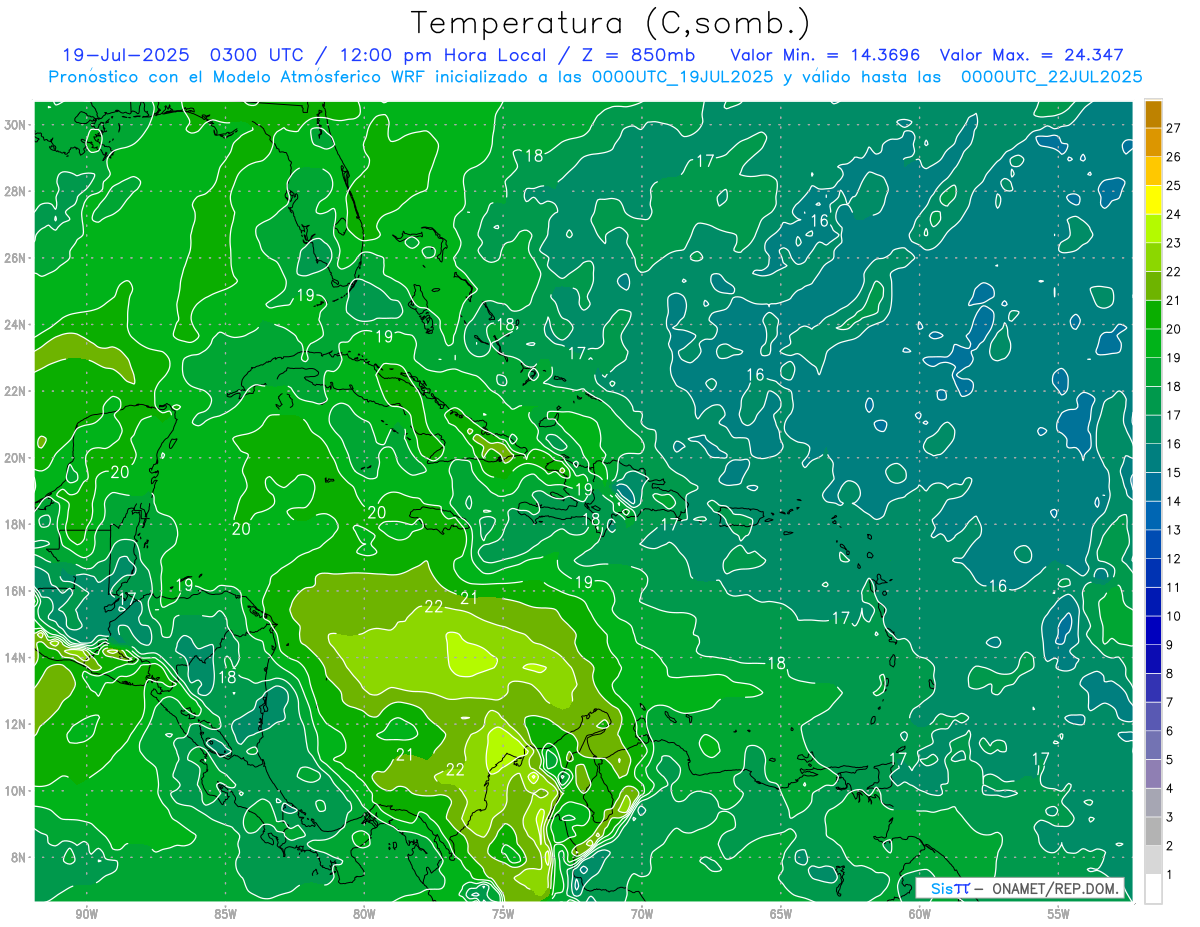Click the '10N' latitude axis label
Screen dimensions: 1200x927
coord(17,791)
